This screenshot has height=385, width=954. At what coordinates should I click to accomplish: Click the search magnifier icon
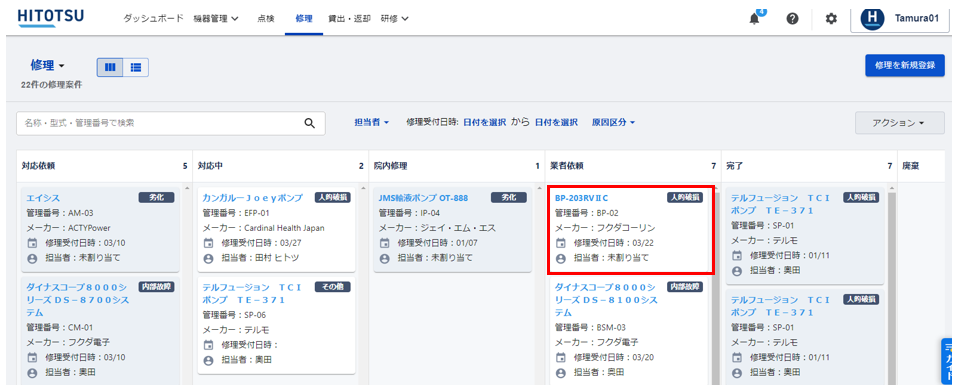[310, 123]
